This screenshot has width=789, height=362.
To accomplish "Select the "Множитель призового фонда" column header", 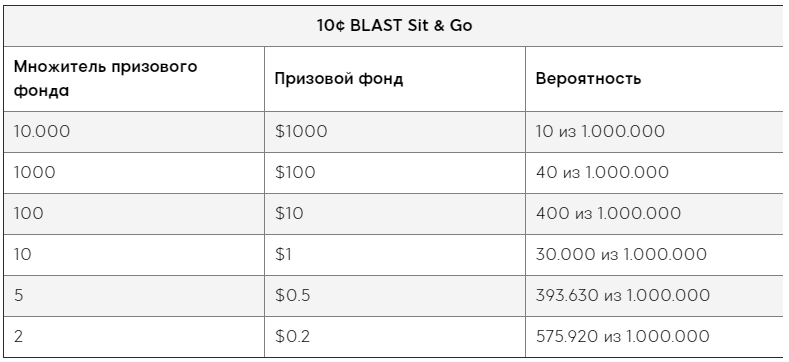I will [134, 79].
